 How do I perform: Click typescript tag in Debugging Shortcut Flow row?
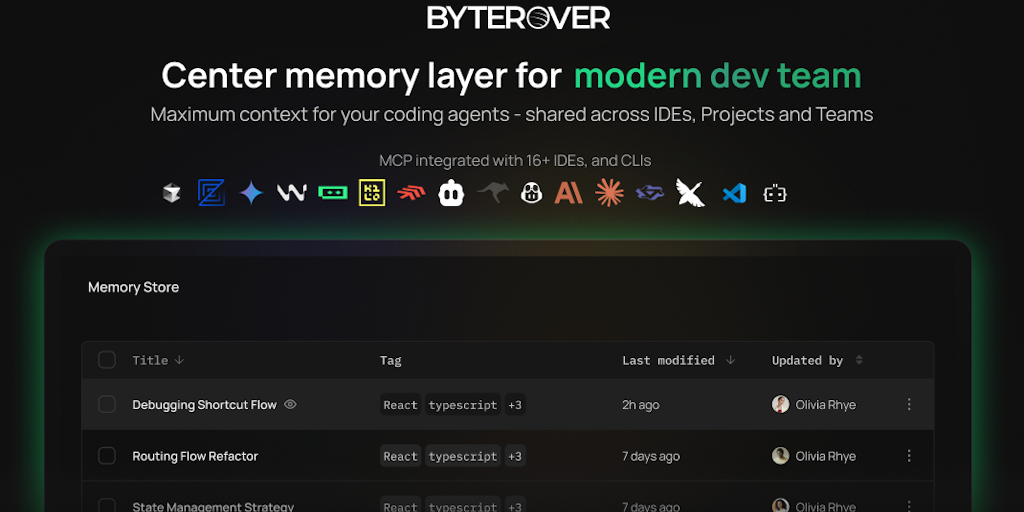[463, 404]
